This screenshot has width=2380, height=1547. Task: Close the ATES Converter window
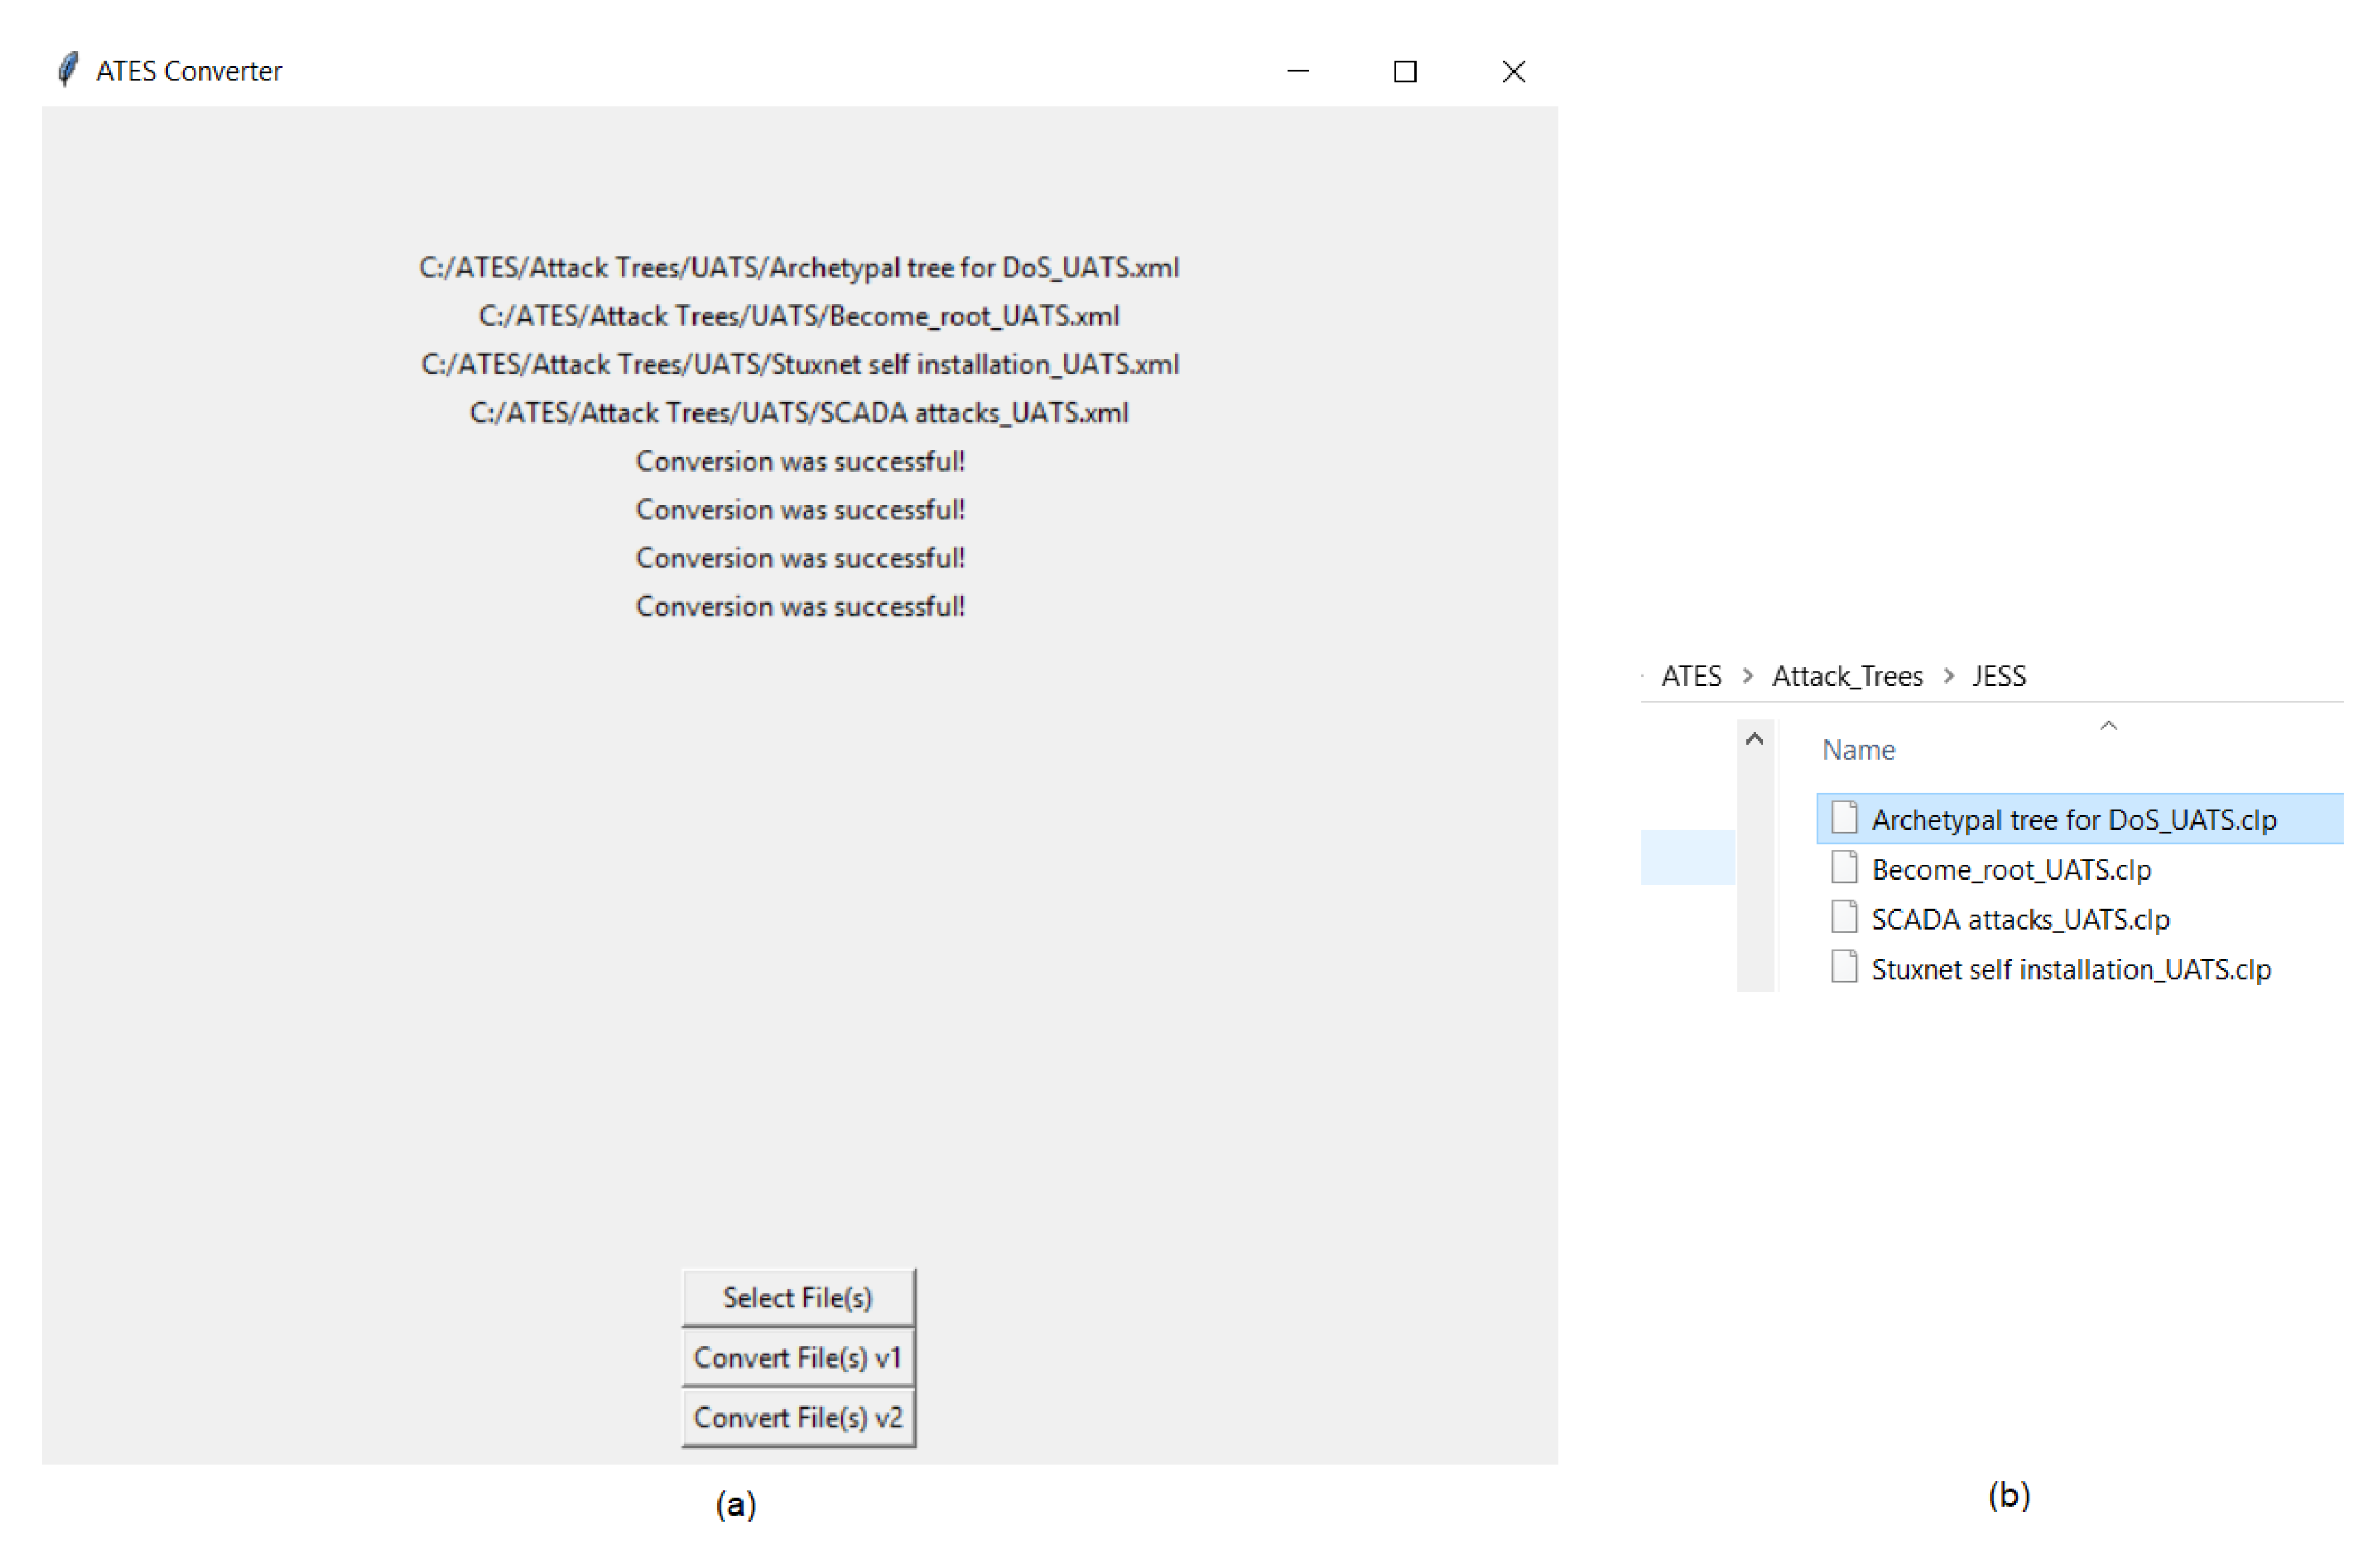(1513, 71)
